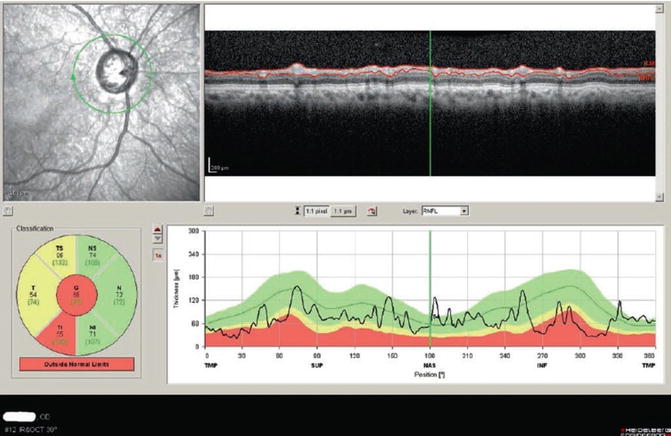Click the red reset icon beside scaling buttons
Screen dimensions: 671x436
coord(372,212)
